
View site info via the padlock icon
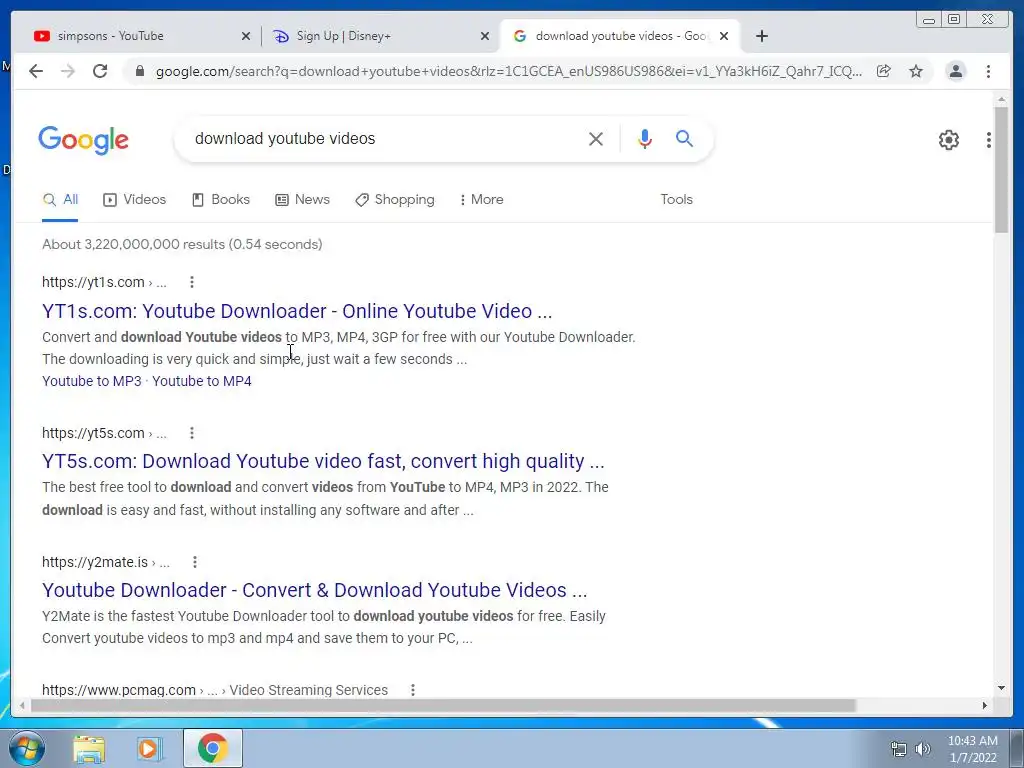pyautogui.click(x=139, y=71)
